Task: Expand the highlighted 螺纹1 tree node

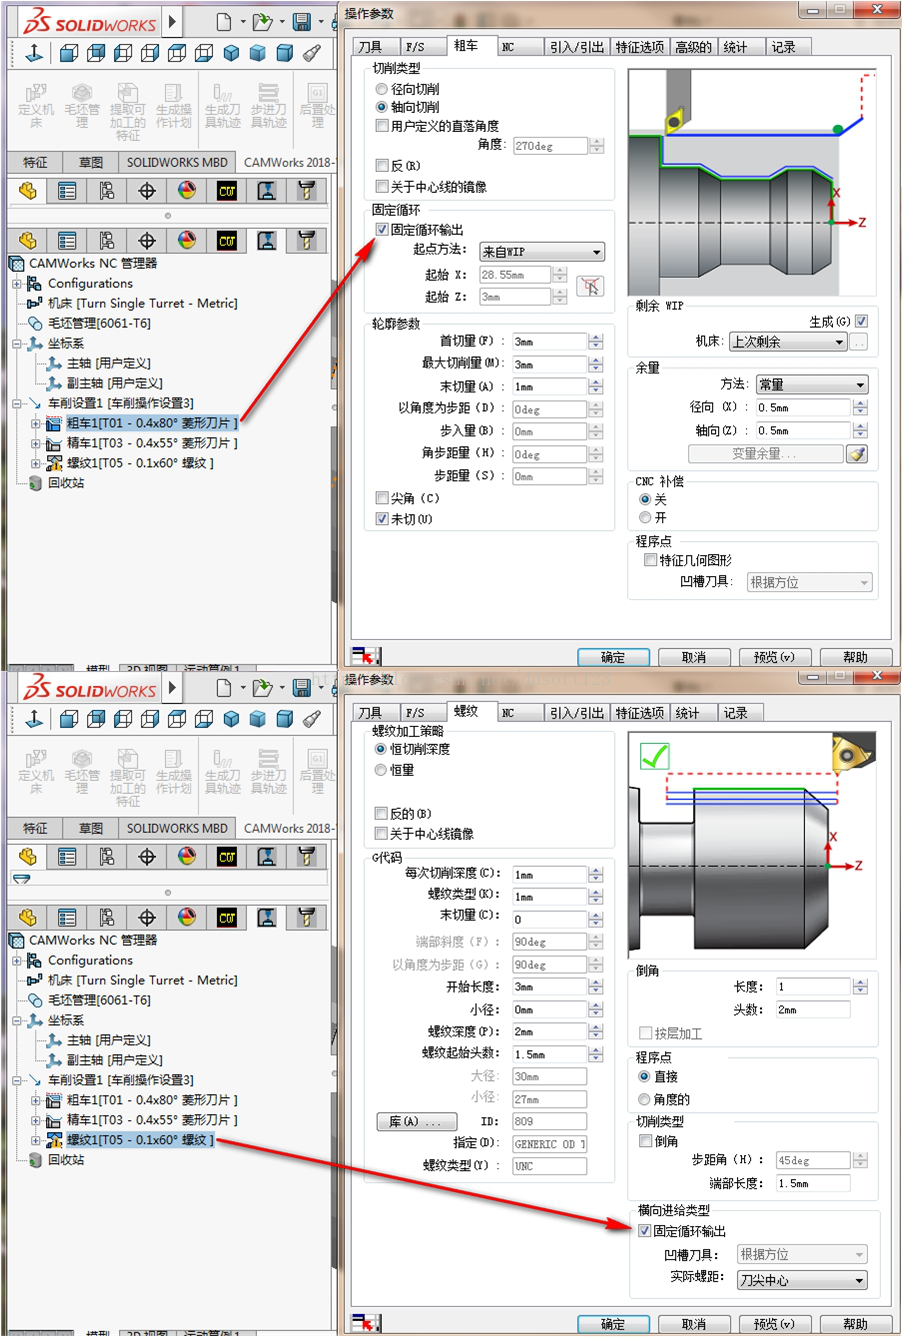Action: coord(35,1140)
